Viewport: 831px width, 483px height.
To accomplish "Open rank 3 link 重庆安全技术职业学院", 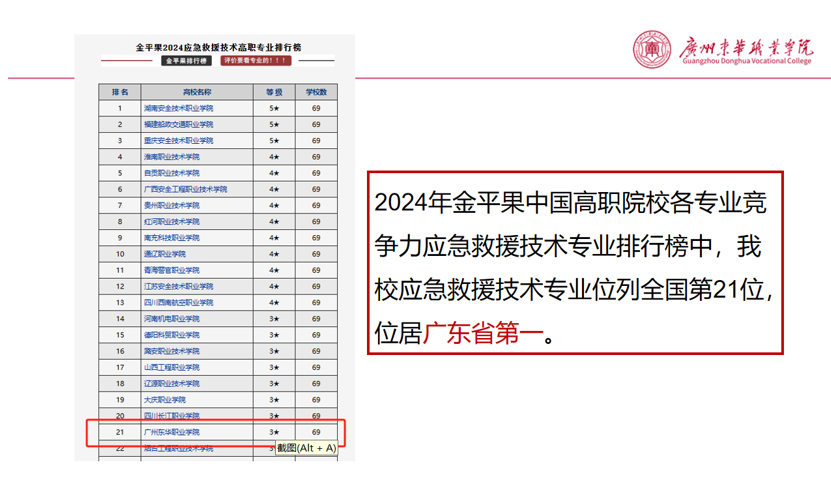I will pos(179,140).
